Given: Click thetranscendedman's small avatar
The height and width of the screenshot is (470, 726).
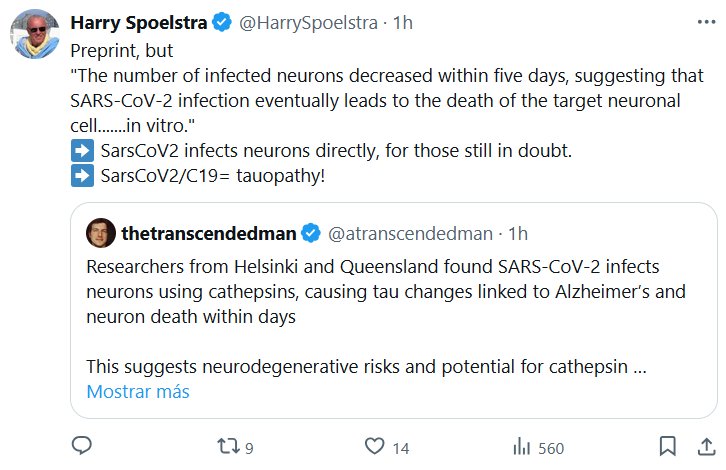Looking at the screenshot, I should pos(101,233).
